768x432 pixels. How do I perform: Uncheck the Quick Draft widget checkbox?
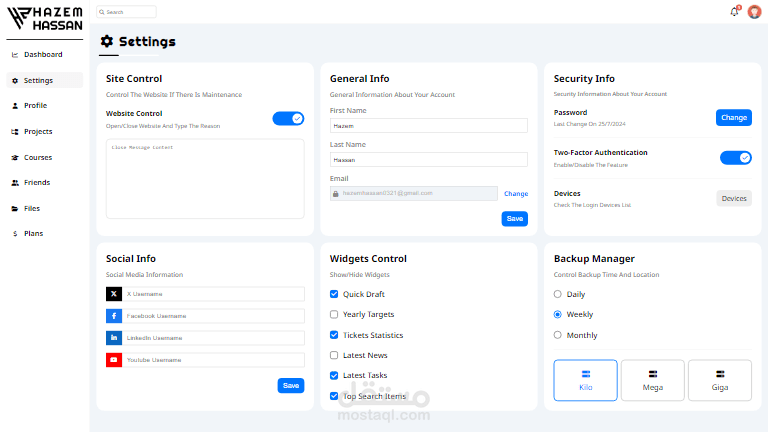click(x=334, y=294)
